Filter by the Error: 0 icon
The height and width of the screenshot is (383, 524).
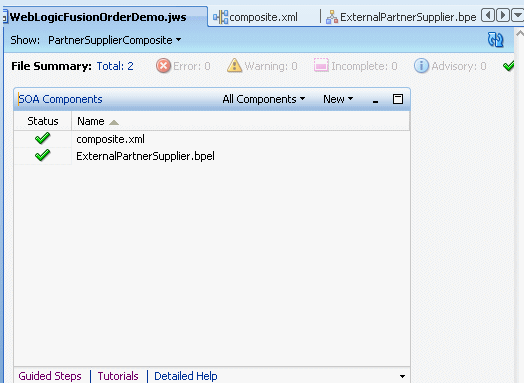[x=163, y=66]
